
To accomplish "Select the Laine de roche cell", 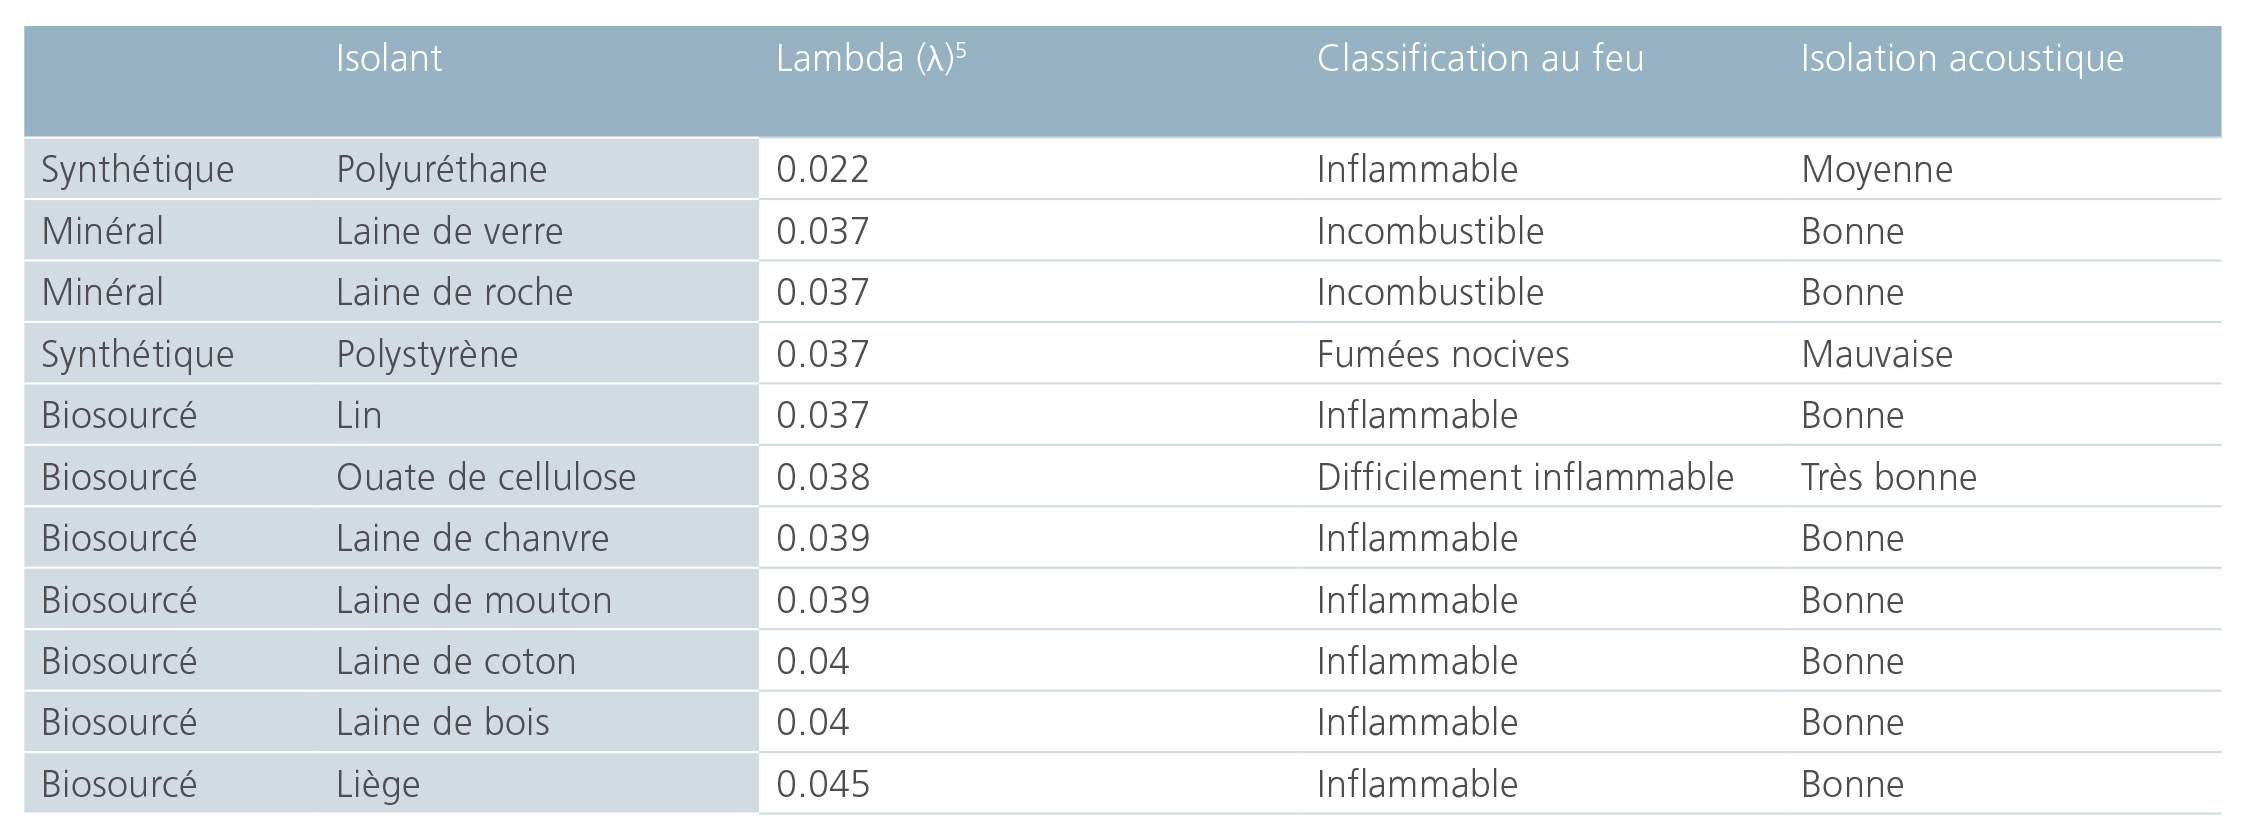I will click(x=454, y=292).
